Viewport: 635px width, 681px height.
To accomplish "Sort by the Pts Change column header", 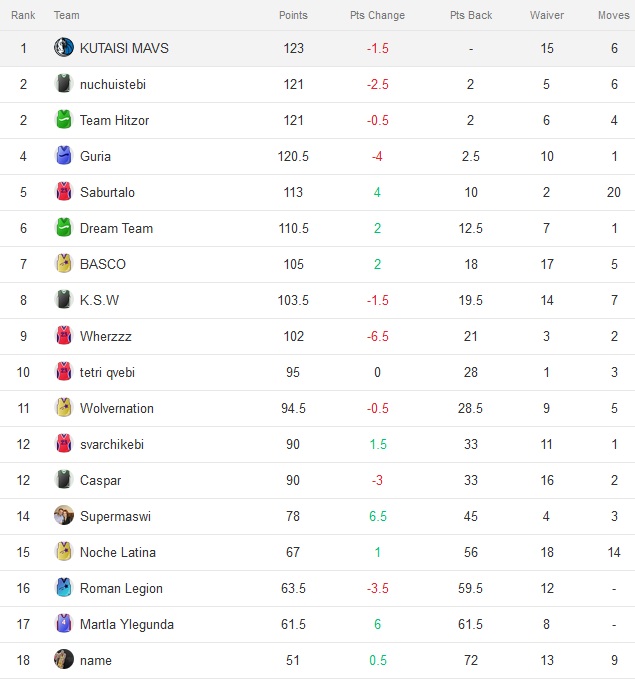I will point(377,15).
